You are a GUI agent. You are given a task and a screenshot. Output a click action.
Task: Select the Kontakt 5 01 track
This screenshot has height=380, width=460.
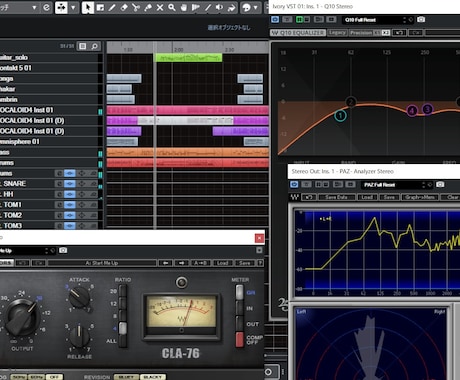tap(50, 68)
